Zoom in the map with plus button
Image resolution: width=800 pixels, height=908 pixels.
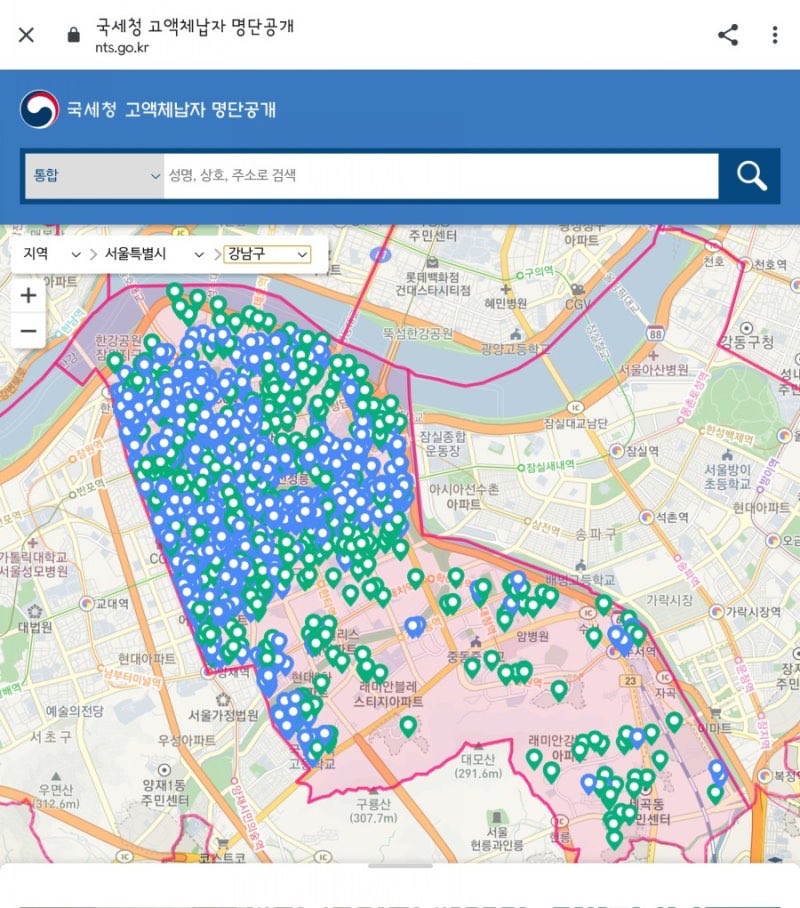tap(28, 296)
